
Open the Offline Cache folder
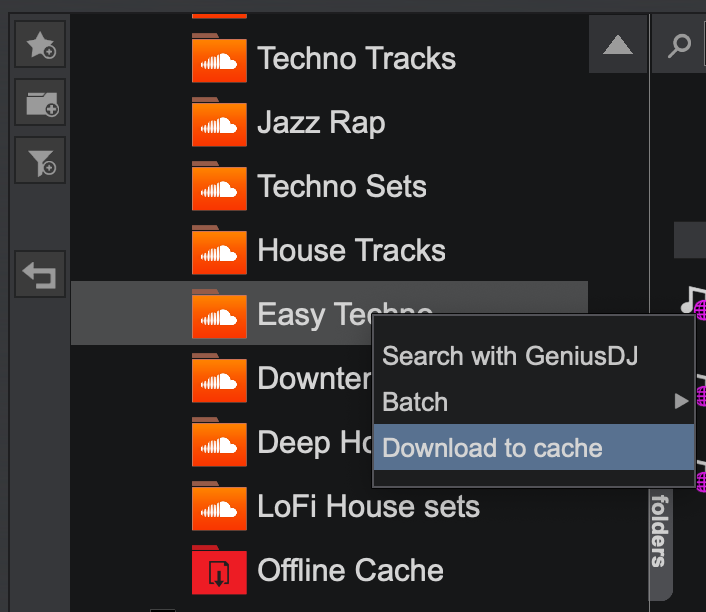click(x=350, y=571)
